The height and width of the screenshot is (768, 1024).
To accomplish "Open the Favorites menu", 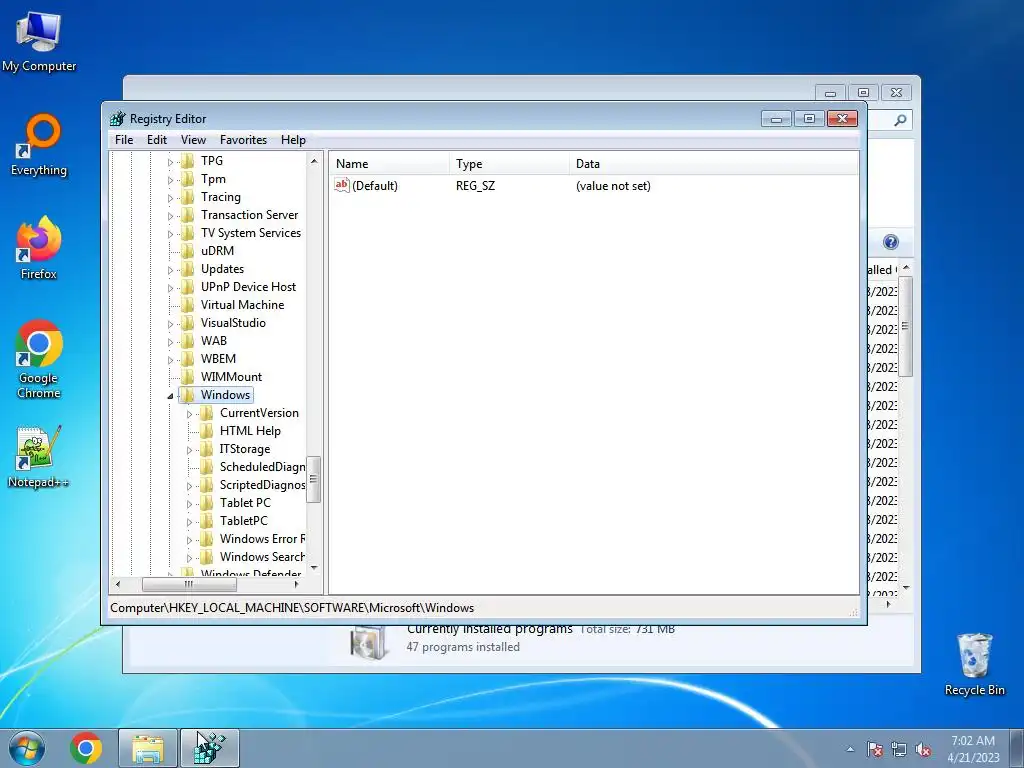I will tap(244, 140).
